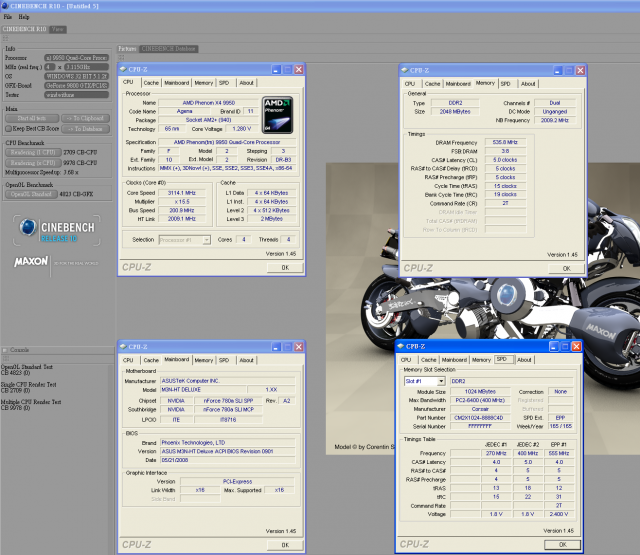Click the To Clipboard button
The height and width of the screenshot is (555, 640).
click(85, 118)
